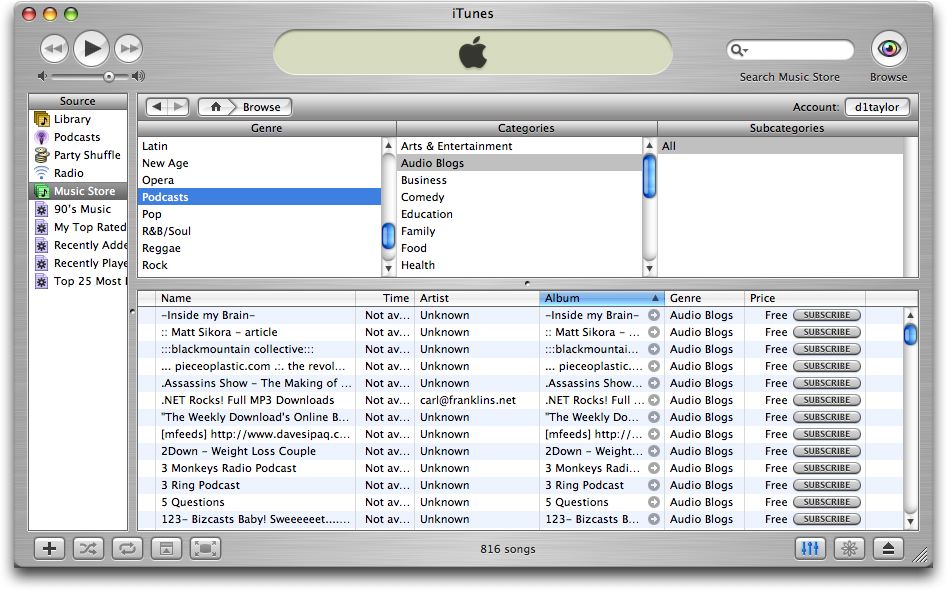The width and height of the screenshot is (947, 591).
Task: Open the equalizer window
Action: pyautogui.click(x=810, y=548)
